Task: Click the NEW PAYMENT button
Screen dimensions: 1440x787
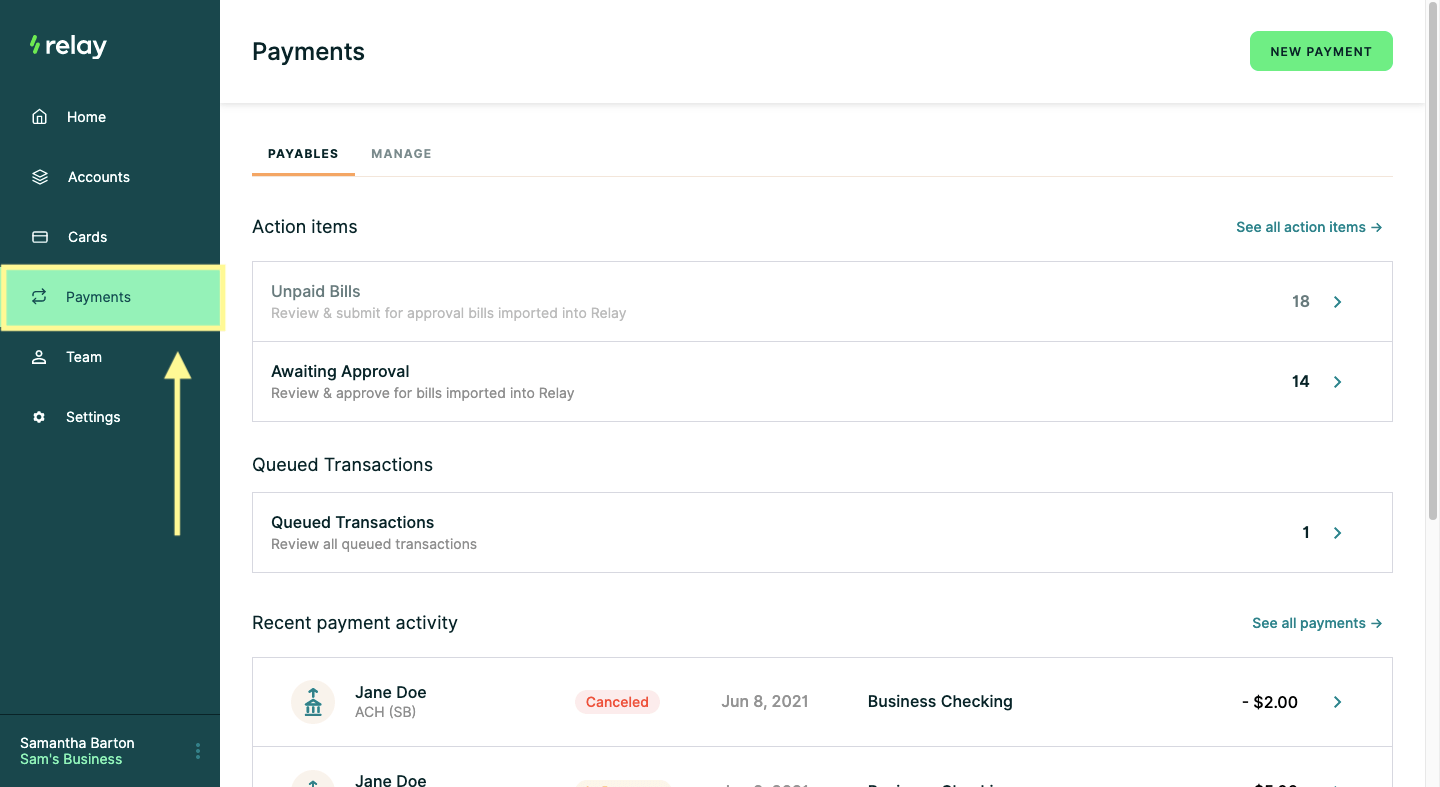Action: point(1321,50)
